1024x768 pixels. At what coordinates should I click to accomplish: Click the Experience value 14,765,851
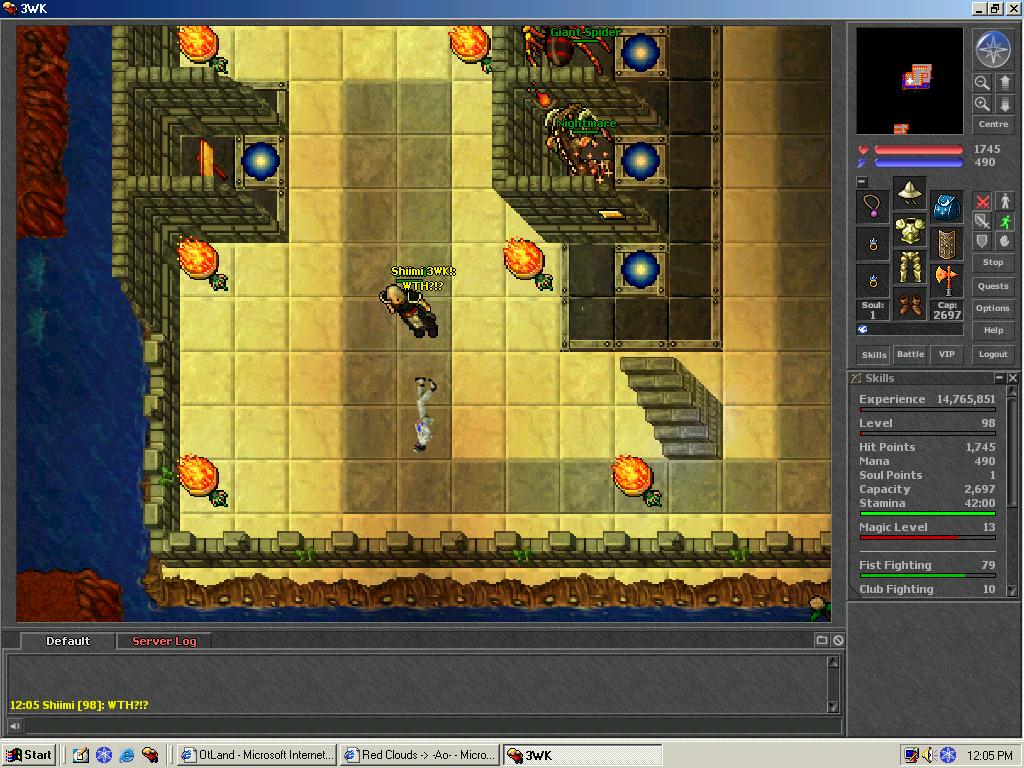click(966, 399)
